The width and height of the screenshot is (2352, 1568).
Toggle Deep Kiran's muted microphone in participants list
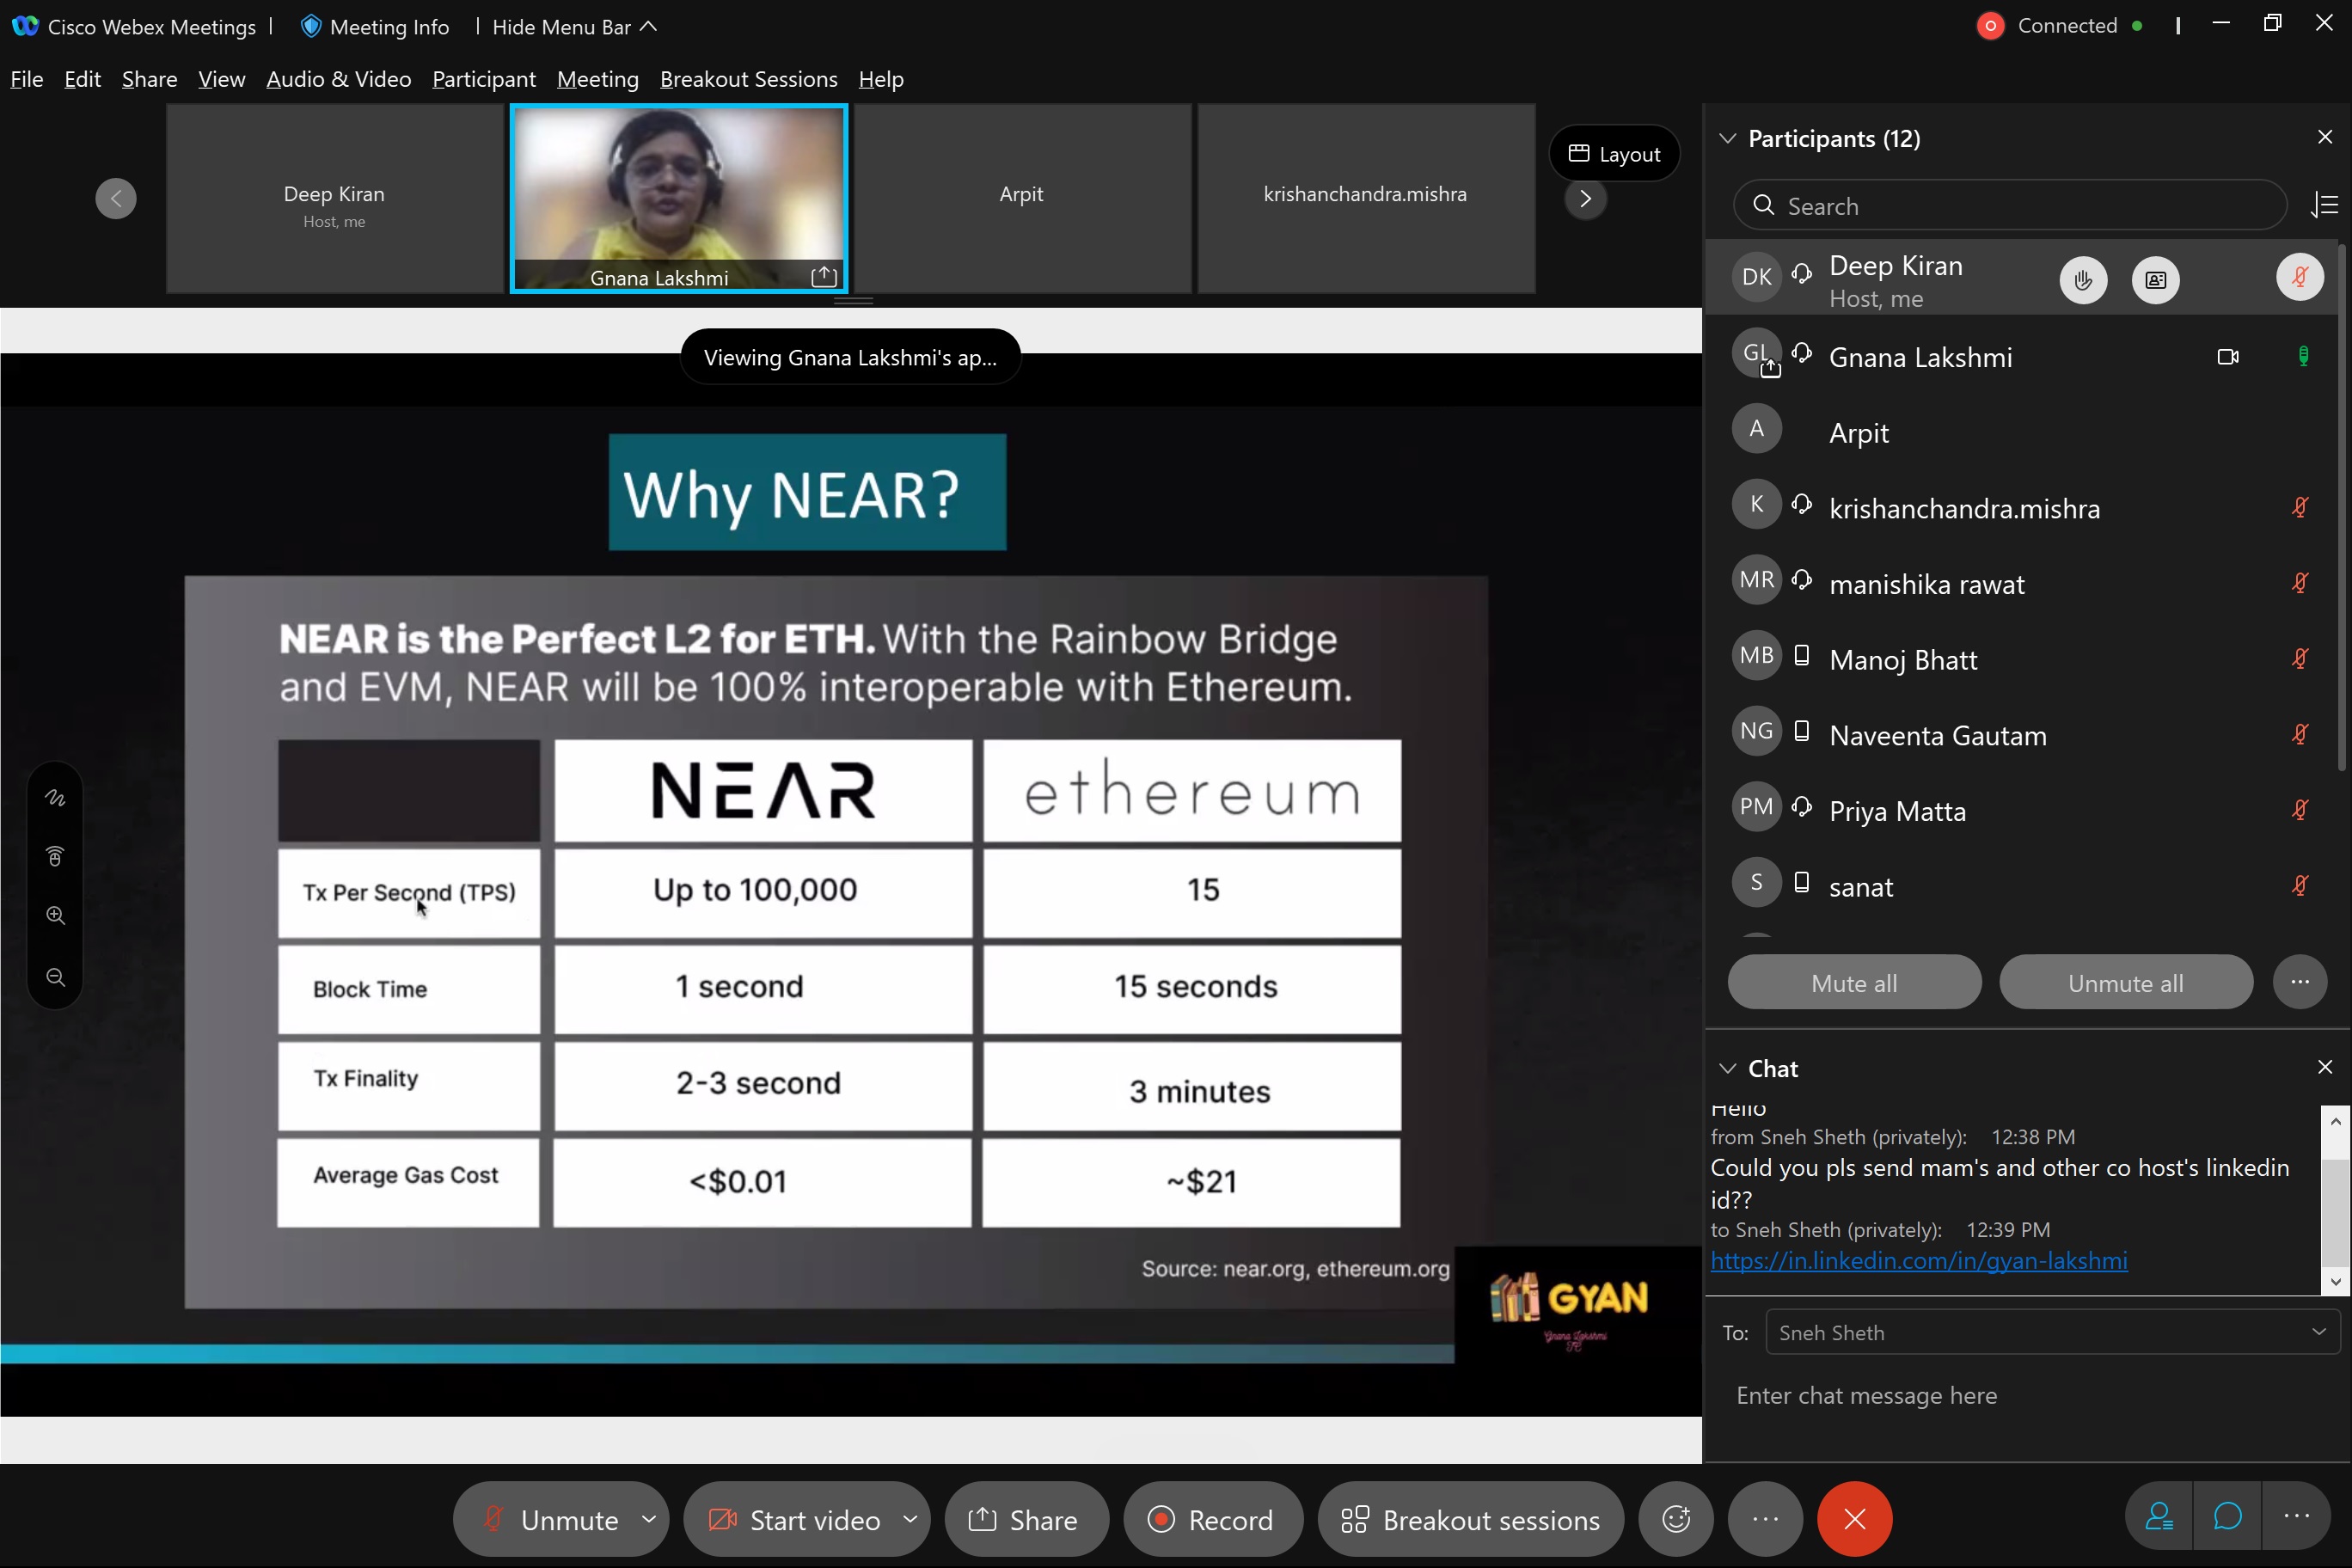[2299, 278]
